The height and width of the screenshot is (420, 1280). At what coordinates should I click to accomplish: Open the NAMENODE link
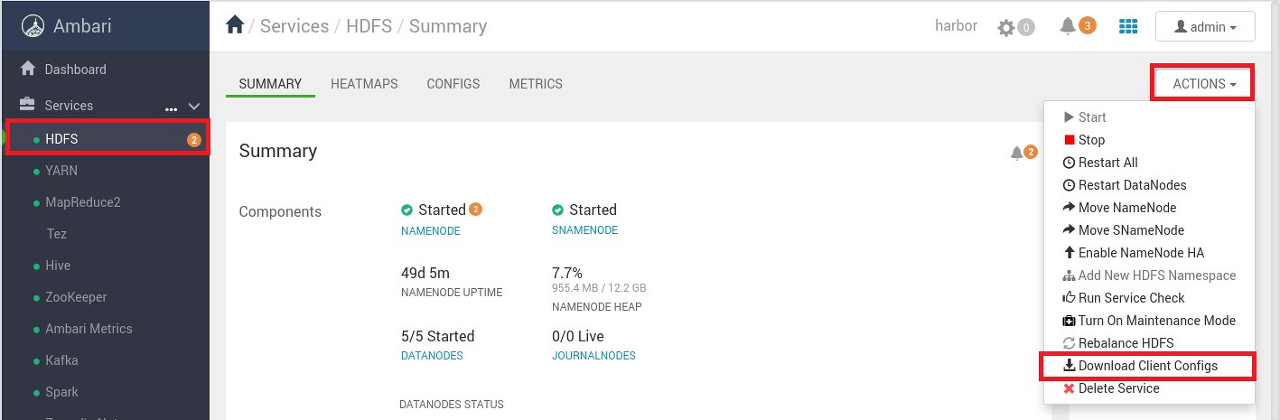coord(430,230)
